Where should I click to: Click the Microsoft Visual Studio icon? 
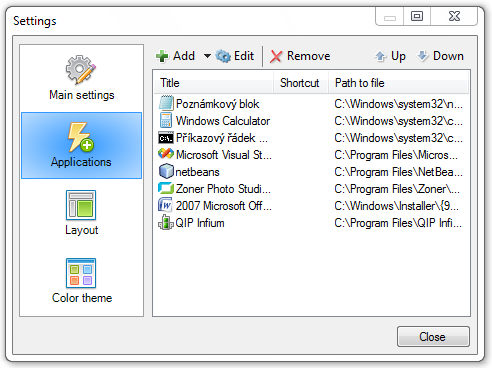pyautogui.click(x=166, y=154)
